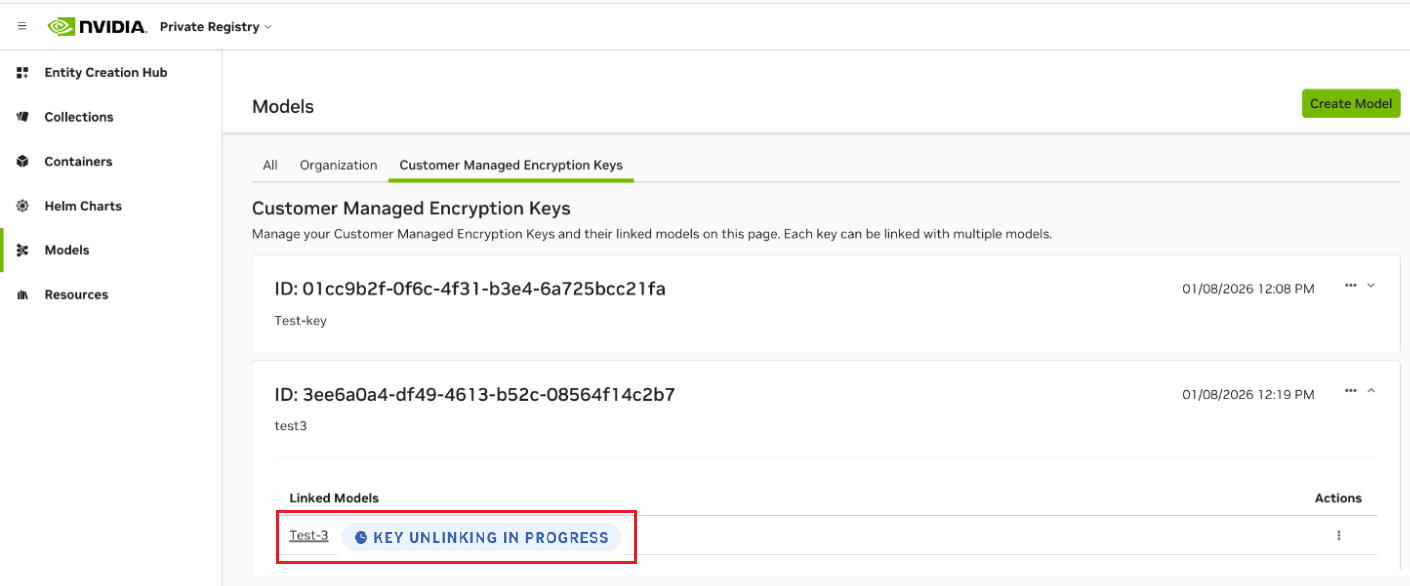Expand the Test-key encryption key card
This screenshot has height=586, width=1410.
1371,286
